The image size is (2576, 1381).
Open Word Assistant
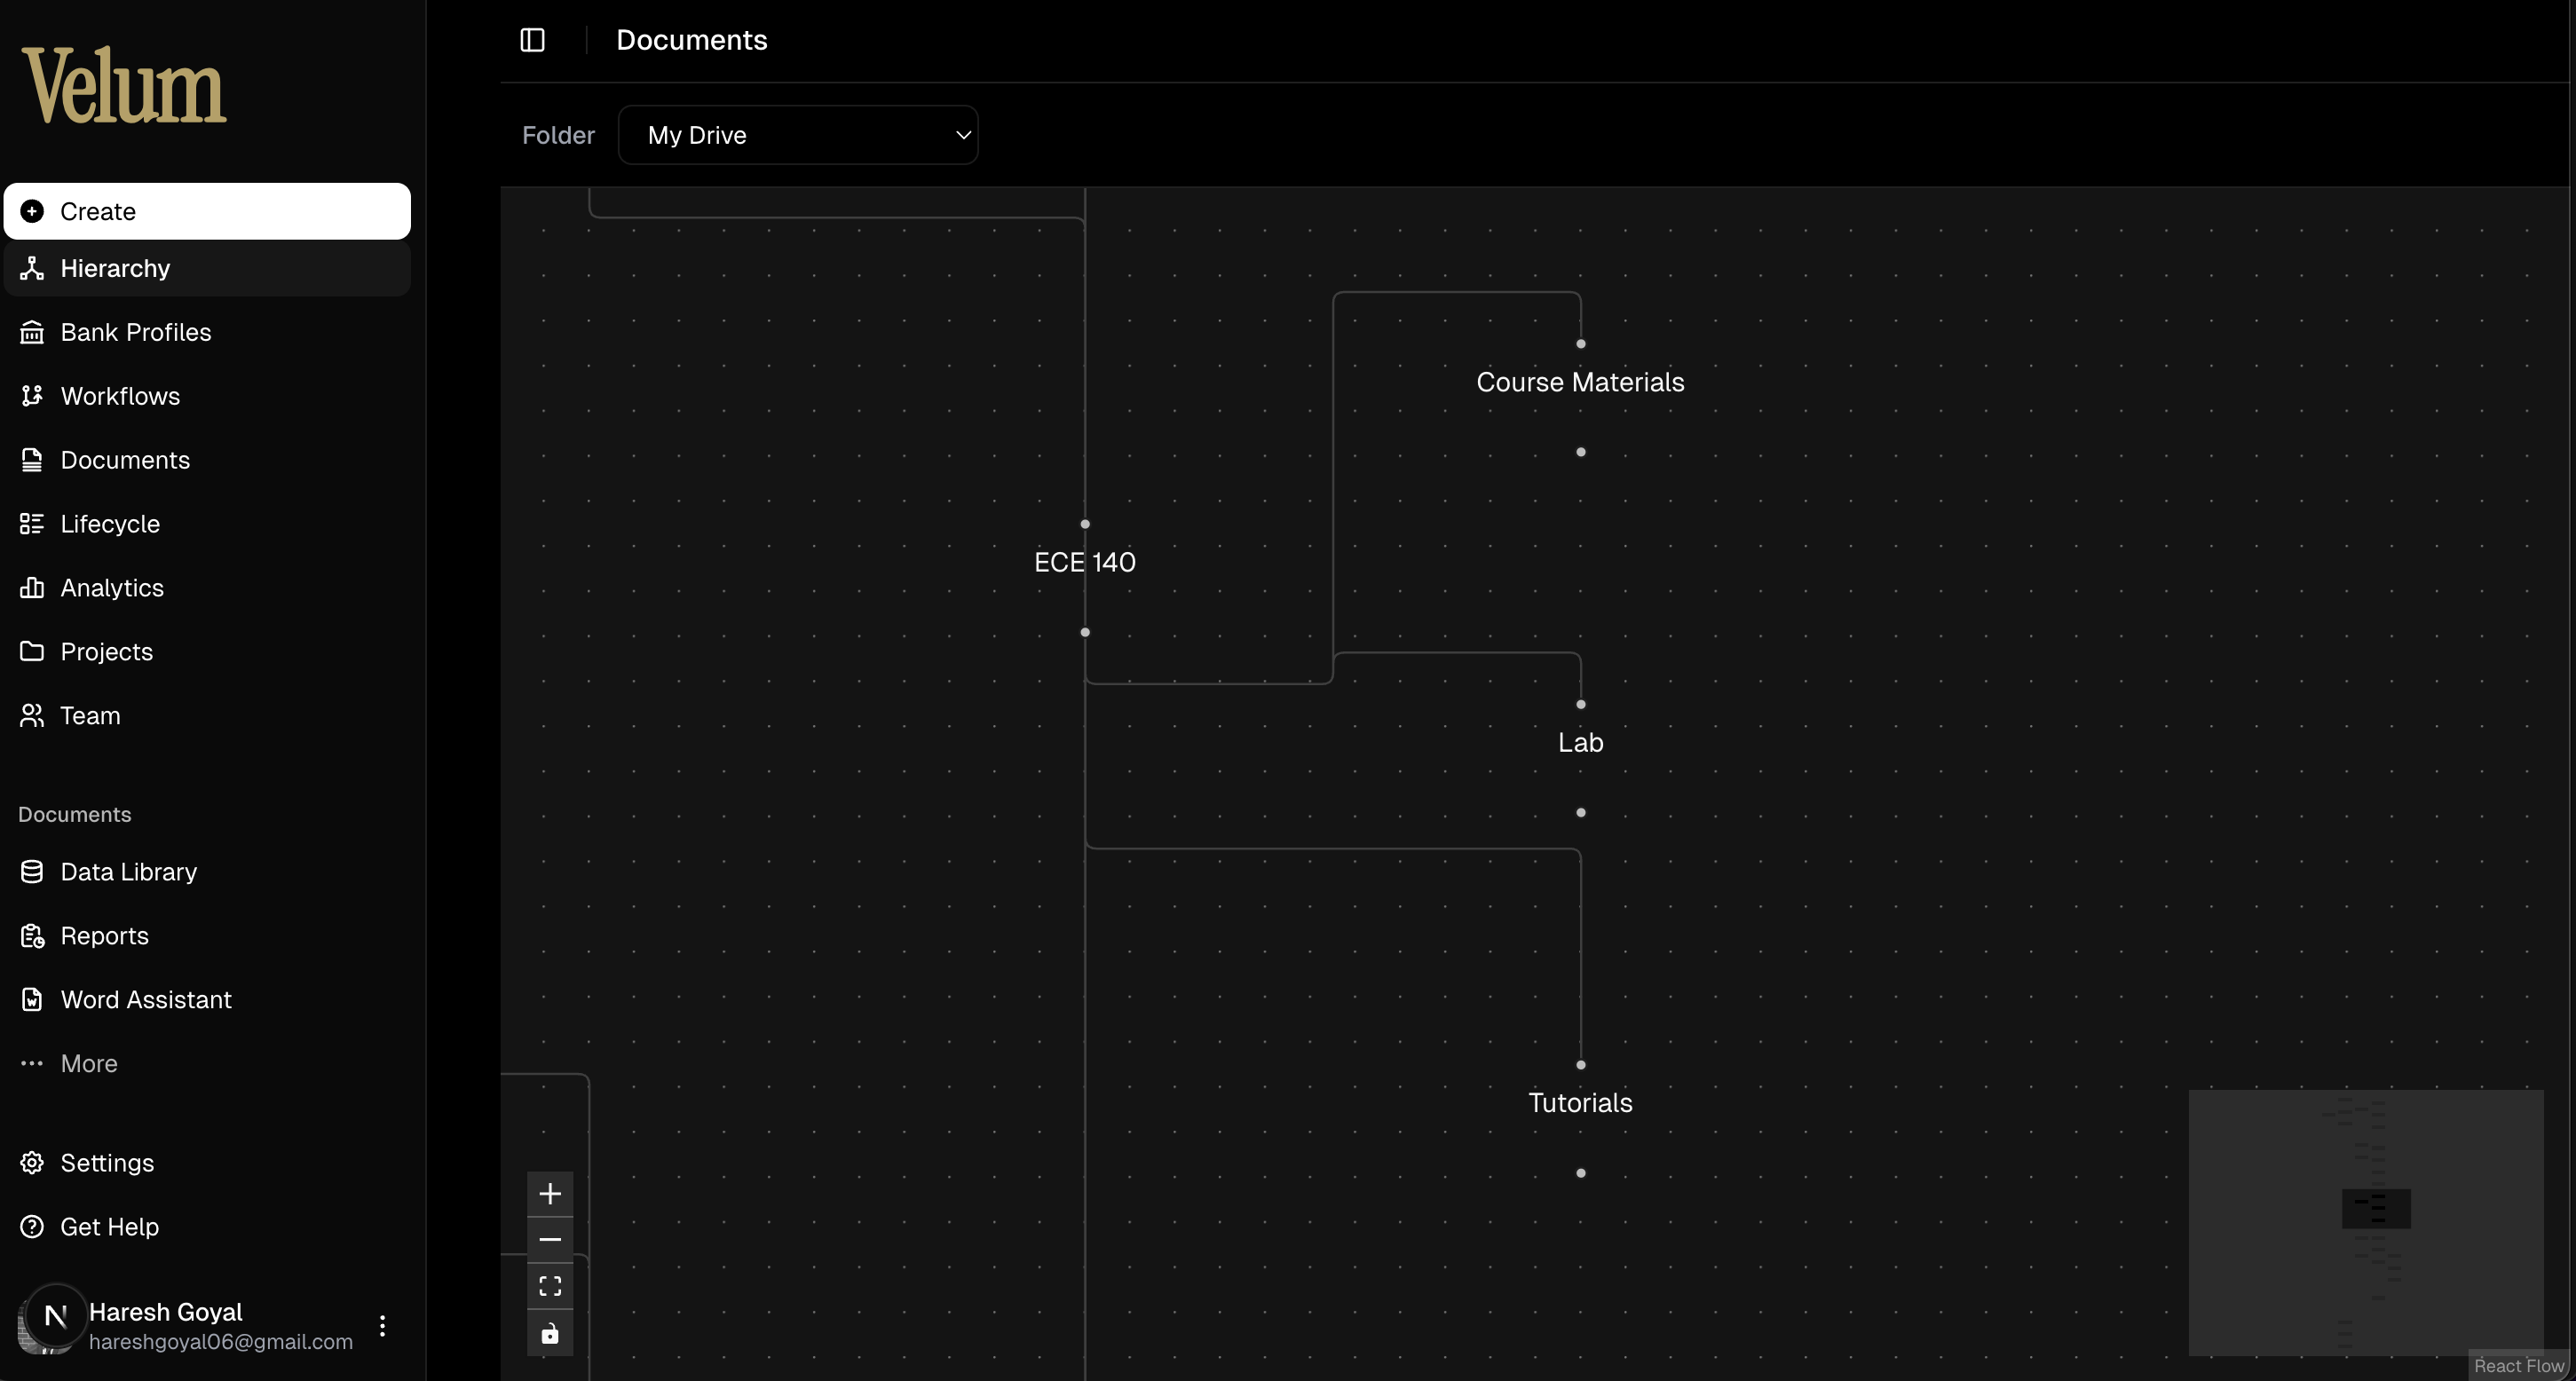145,1000
